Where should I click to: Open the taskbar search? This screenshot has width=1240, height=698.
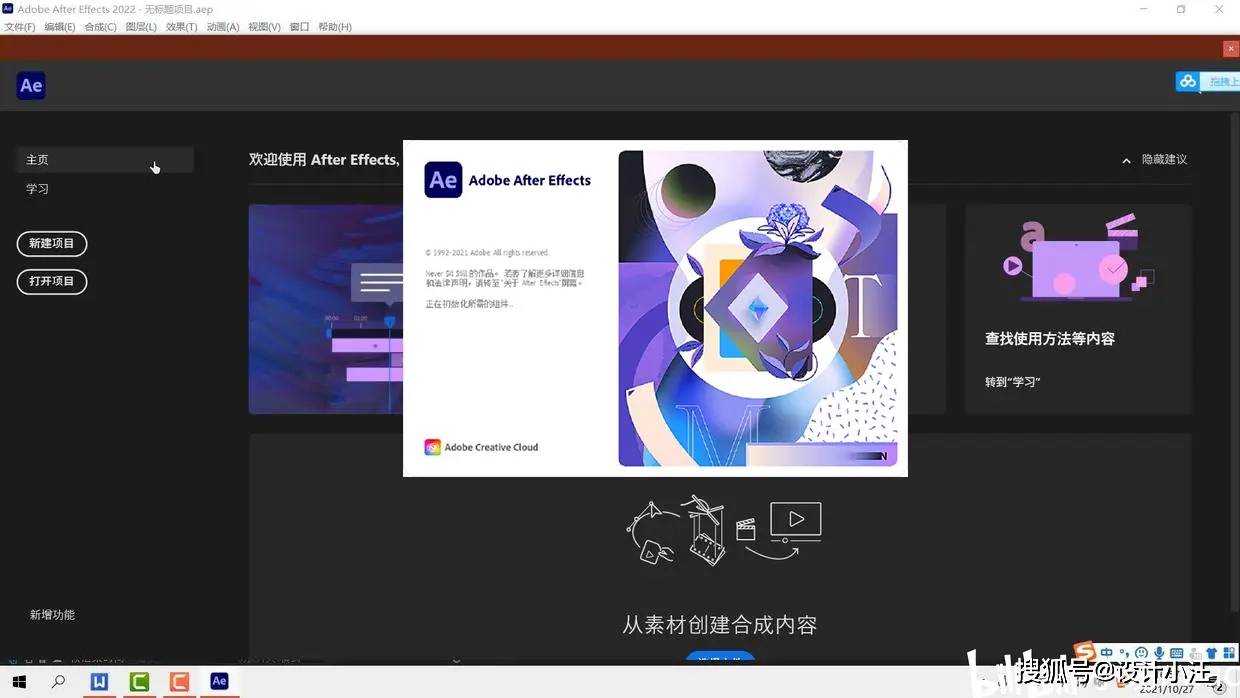point(59,682)
